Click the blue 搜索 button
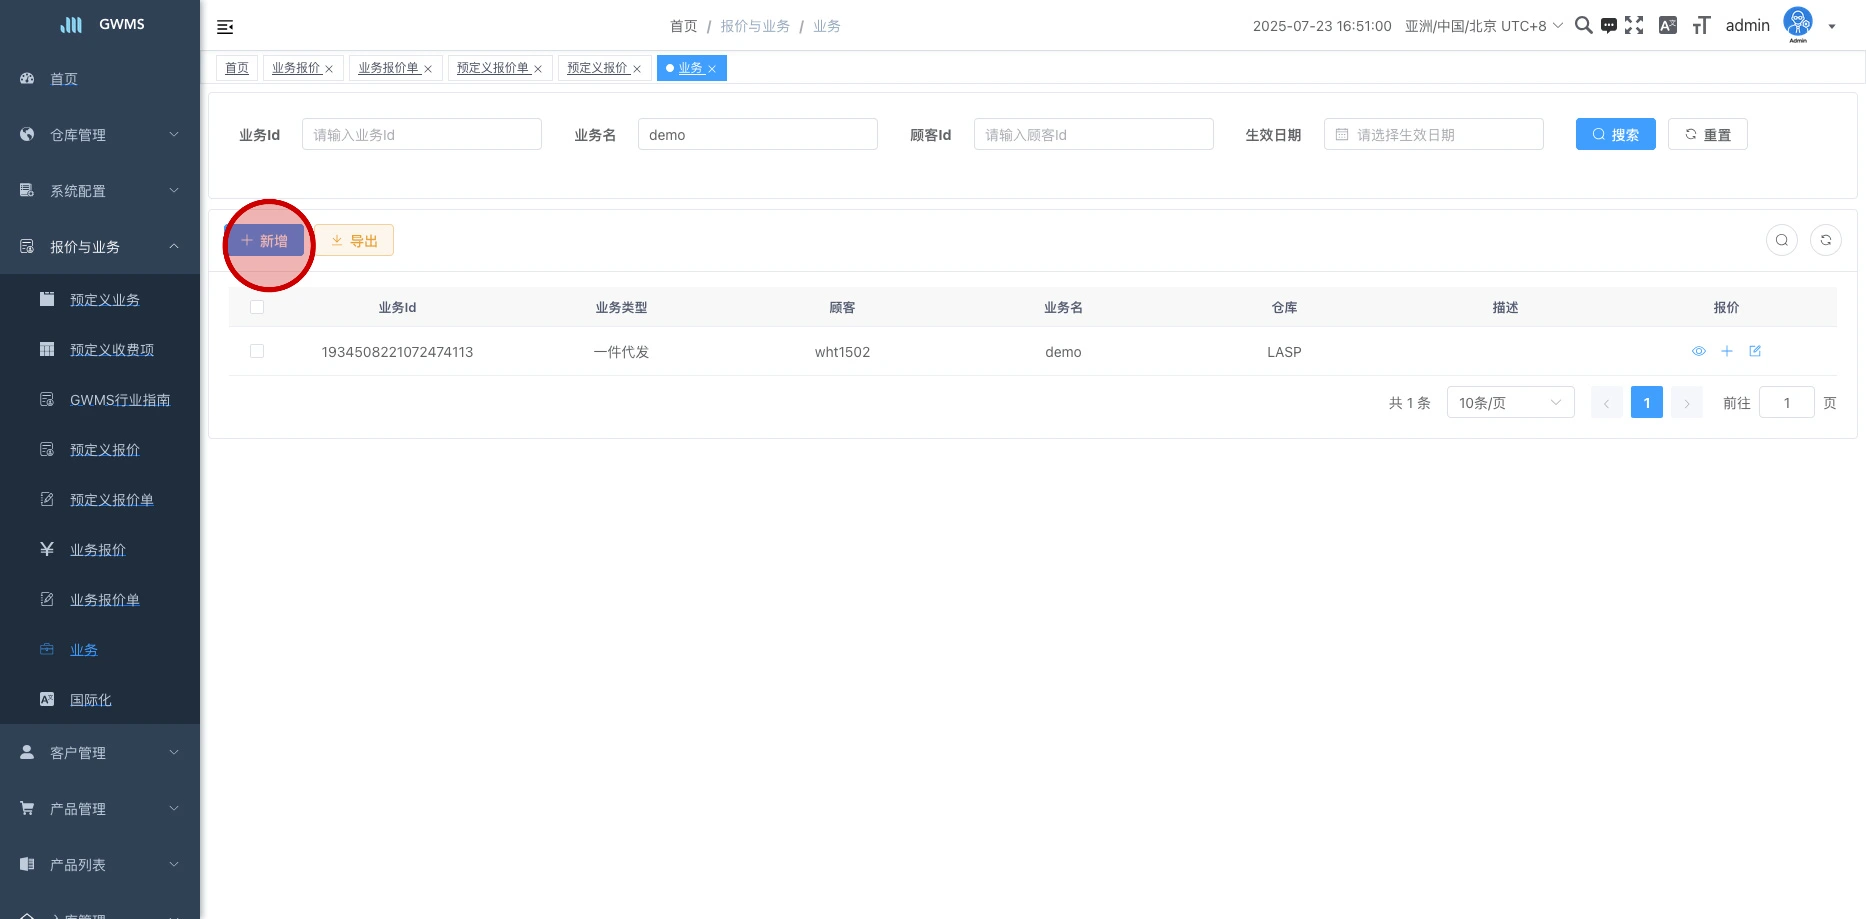The height and width of the screenshot is (919, 1866). (1615, 135)
